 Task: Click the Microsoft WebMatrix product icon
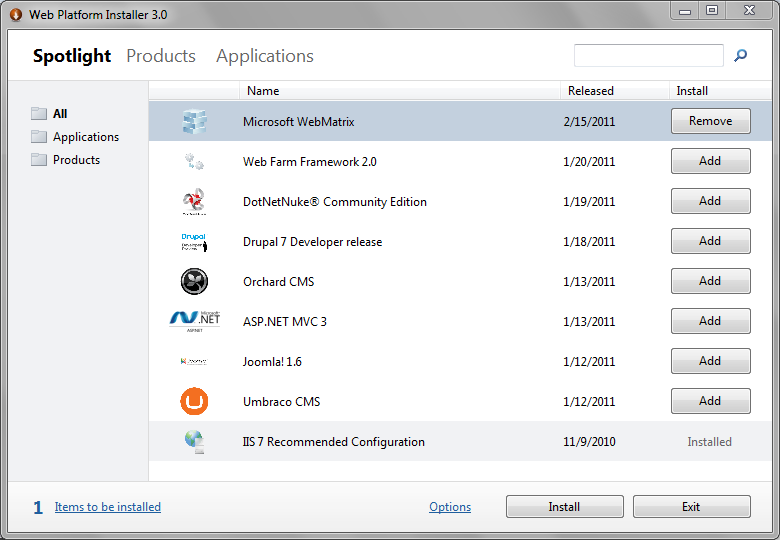194,121
